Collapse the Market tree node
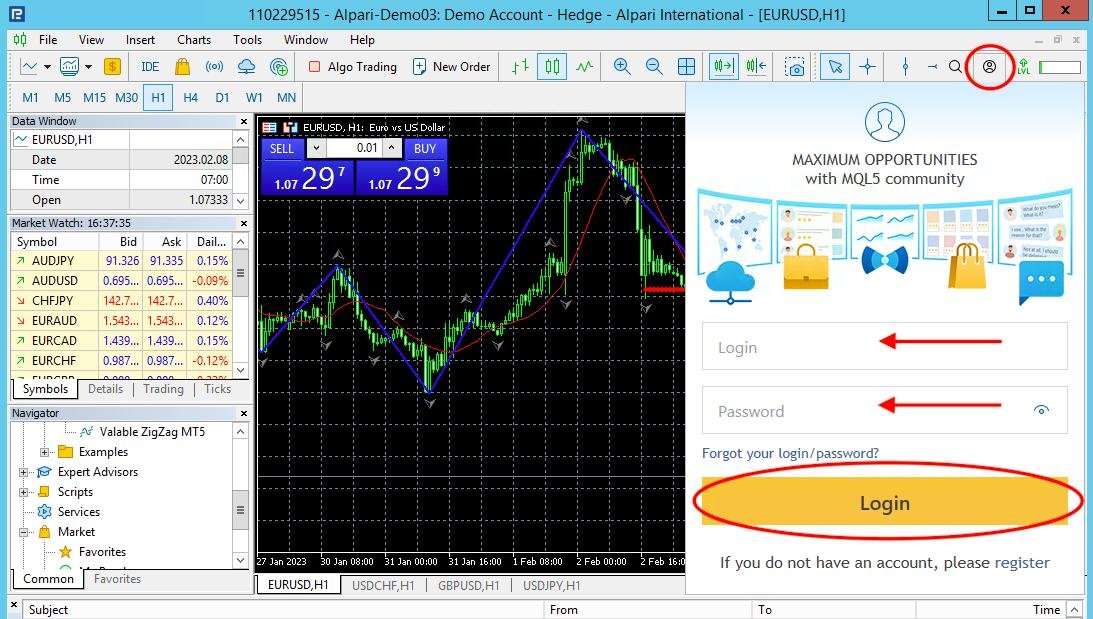This screenshot has height=619, width=1093. [23, 532]
